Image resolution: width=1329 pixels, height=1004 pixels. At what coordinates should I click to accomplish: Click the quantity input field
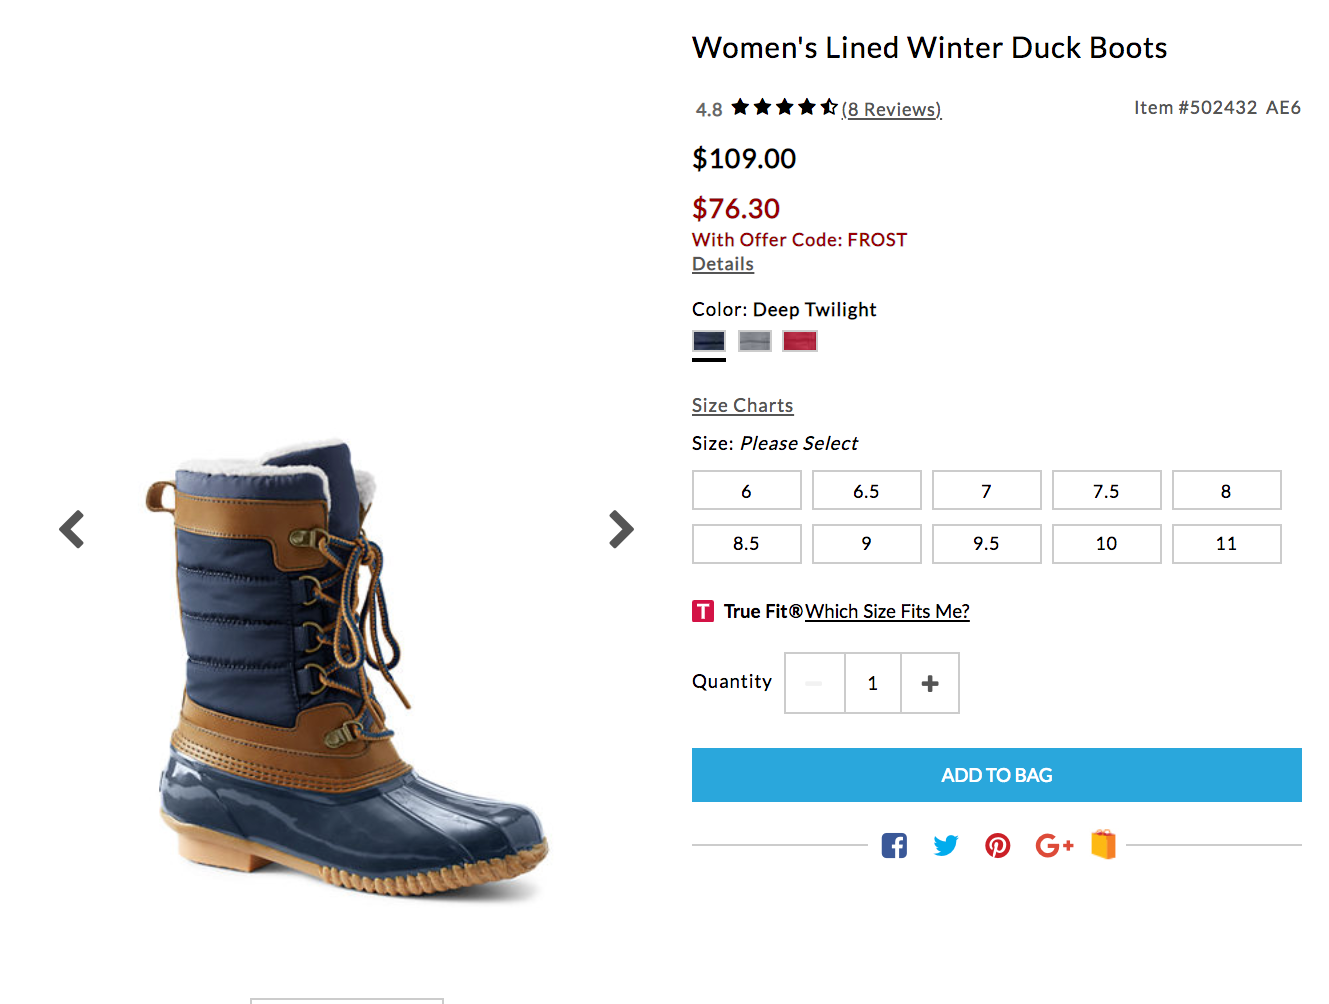tap(873, 683)
